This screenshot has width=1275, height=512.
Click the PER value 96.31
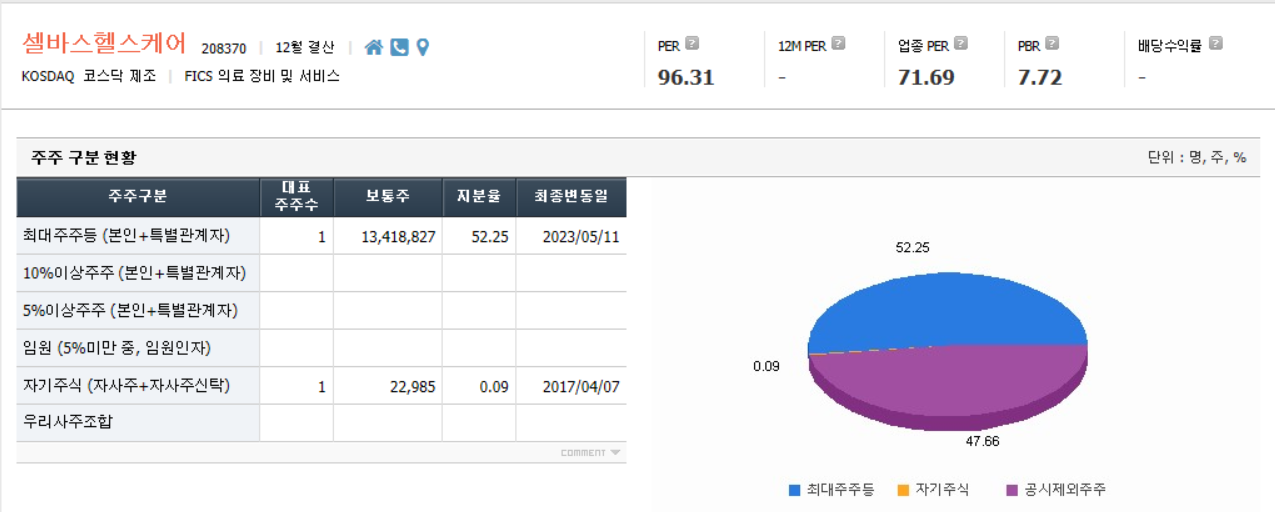[x=686, y=77]
